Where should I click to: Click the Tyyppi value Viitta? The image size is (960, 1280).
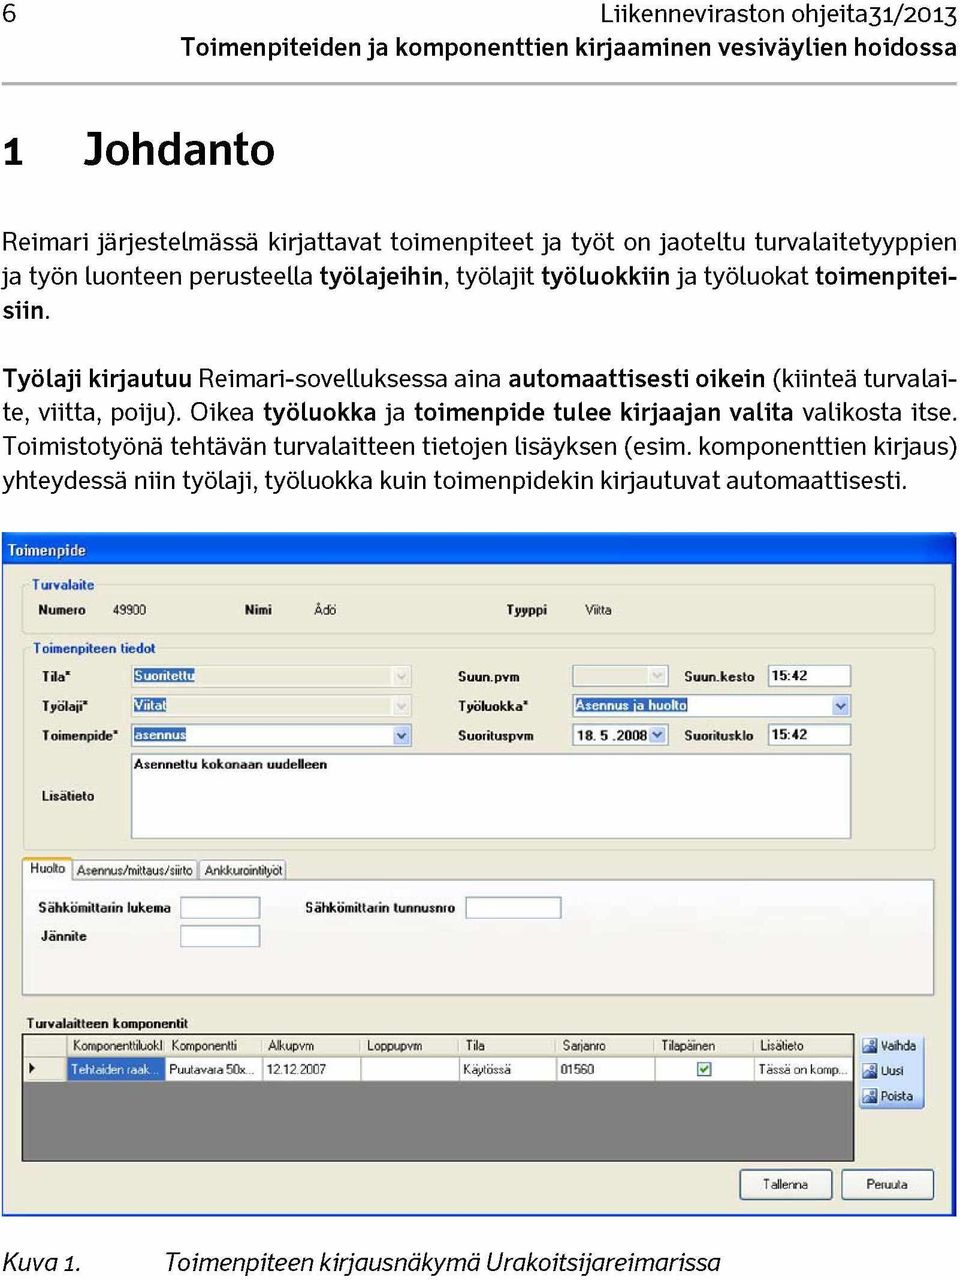point(598,610)
